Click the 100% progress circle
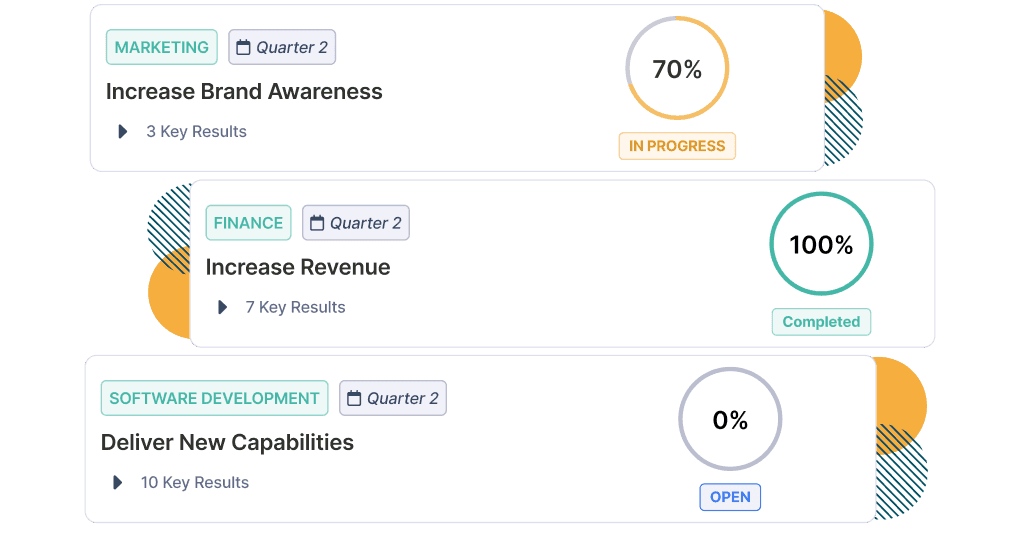 (821, 245)
